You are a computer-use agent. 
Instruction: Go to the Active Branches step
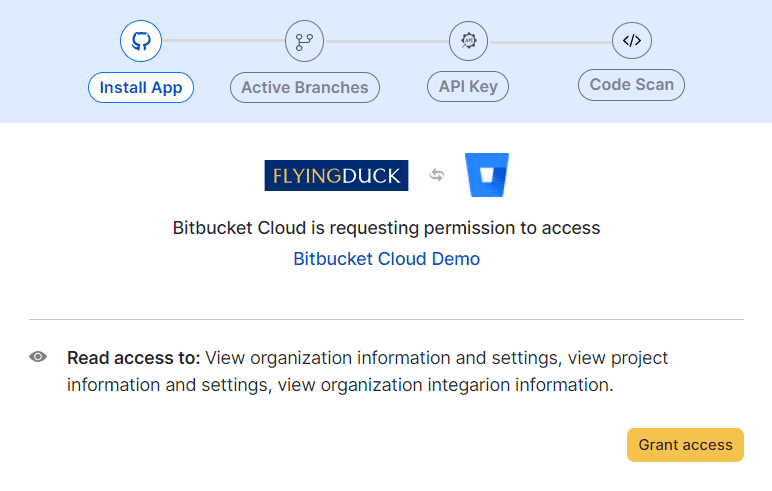305,88
